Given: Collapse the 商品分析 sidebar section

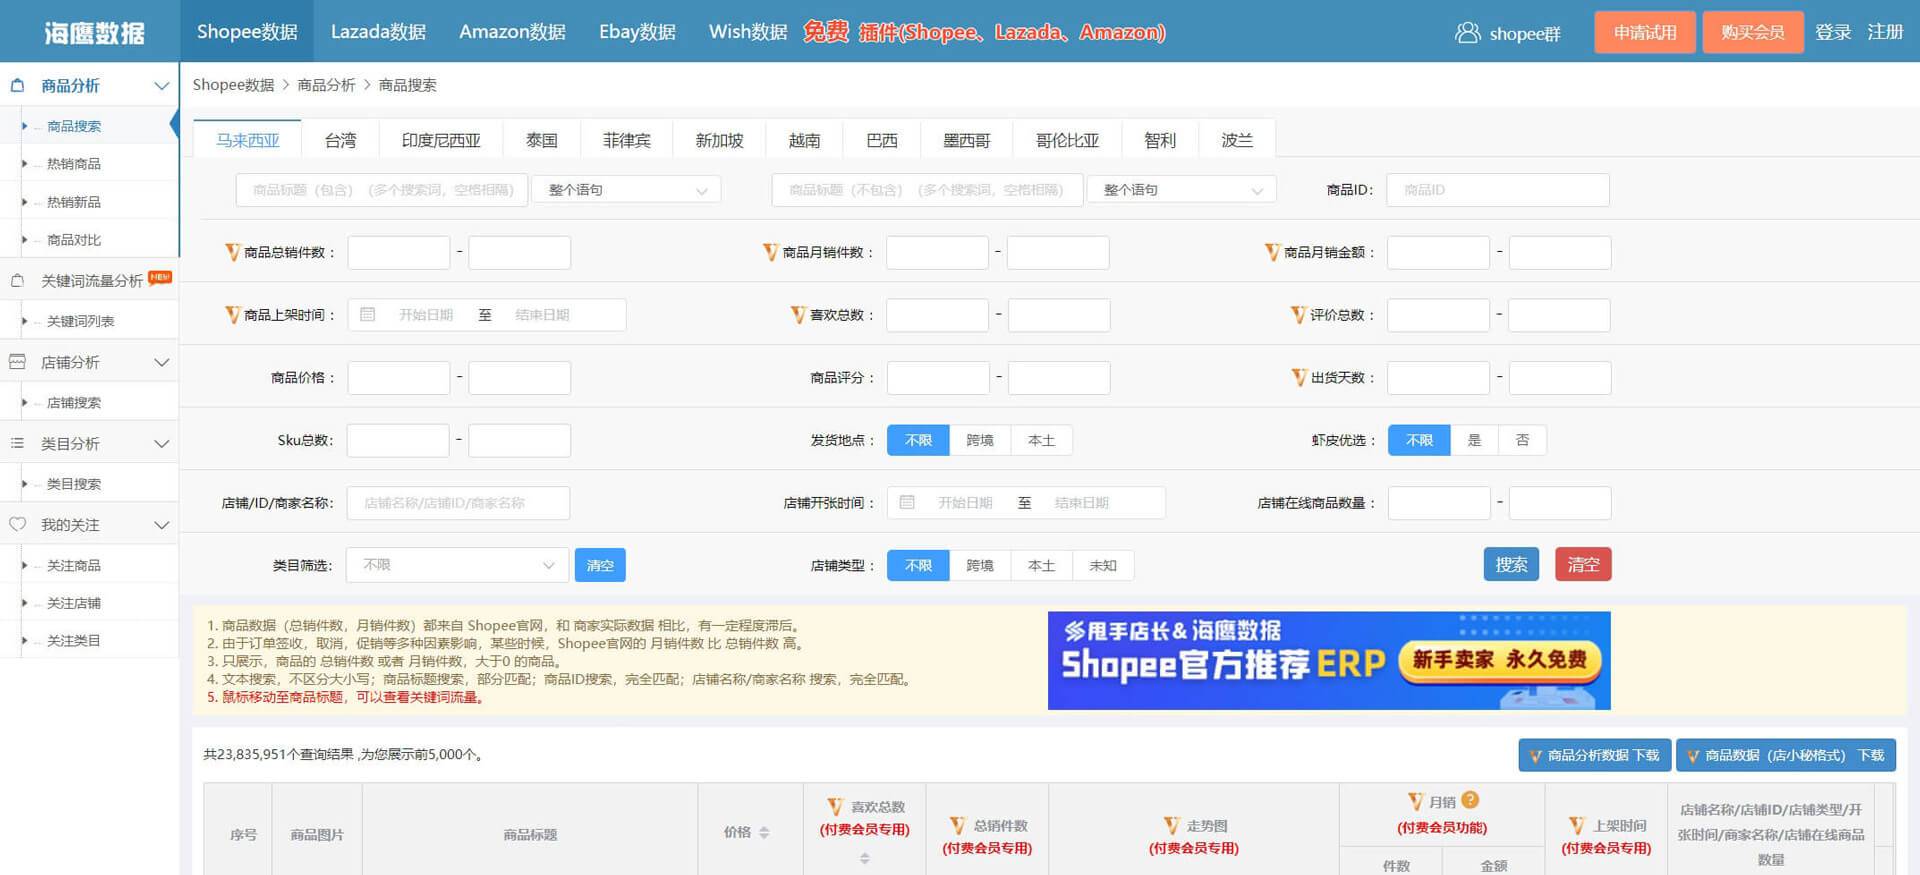Looking at the screenshot, I should 161,86.
